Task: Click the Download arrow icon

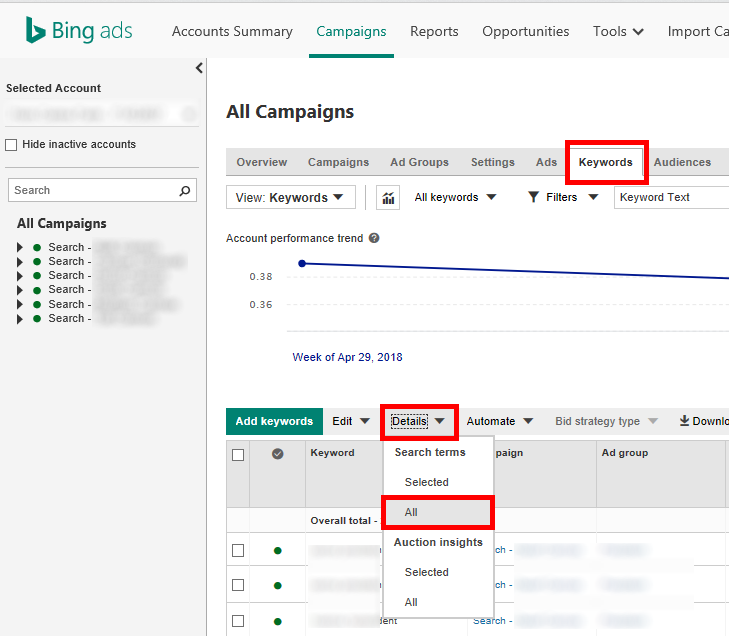Action: tap(685, 421)
